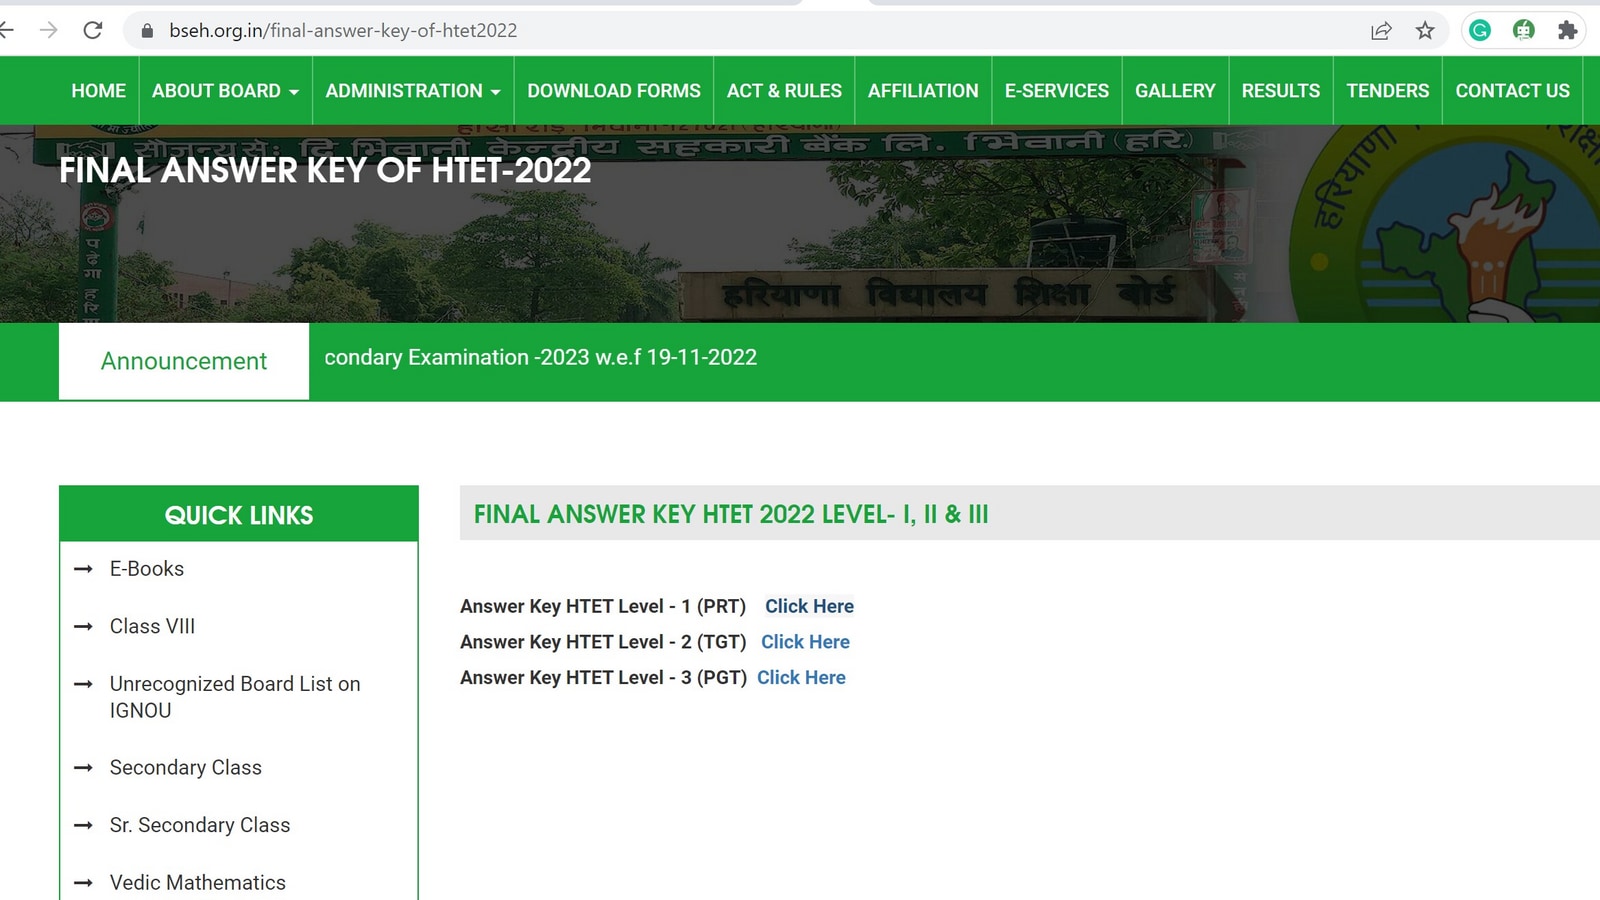Open the Grammarly extension icon
The width and height of the screenshot is (1600, 900).
[1480, 30]
